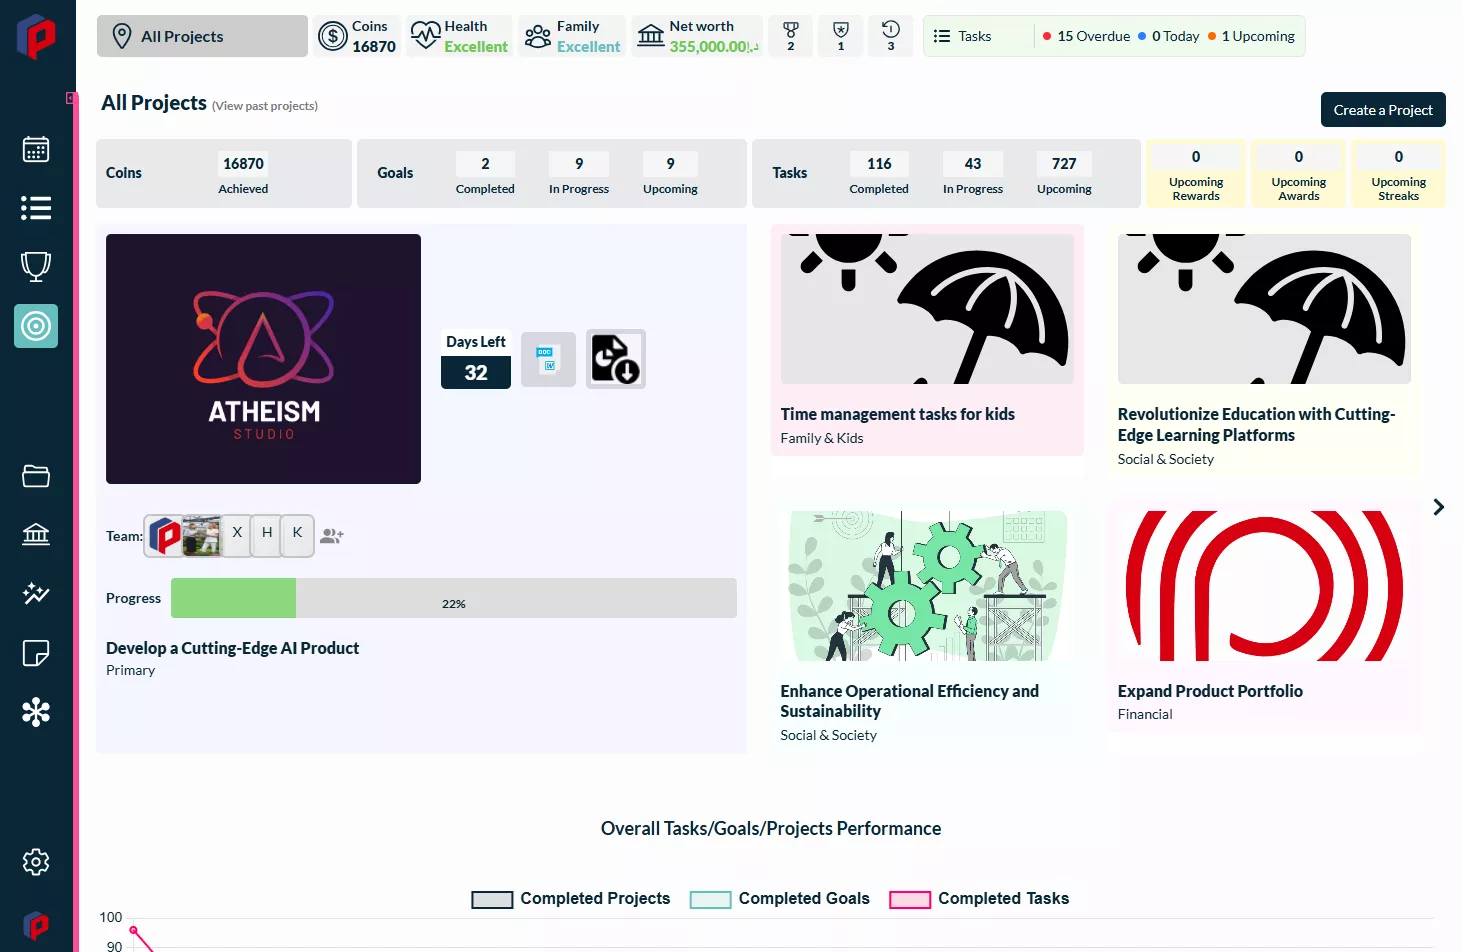Click team member avatar X
Image resolution: width=1463 pixels, height=952 pixels.
[237, 533]
